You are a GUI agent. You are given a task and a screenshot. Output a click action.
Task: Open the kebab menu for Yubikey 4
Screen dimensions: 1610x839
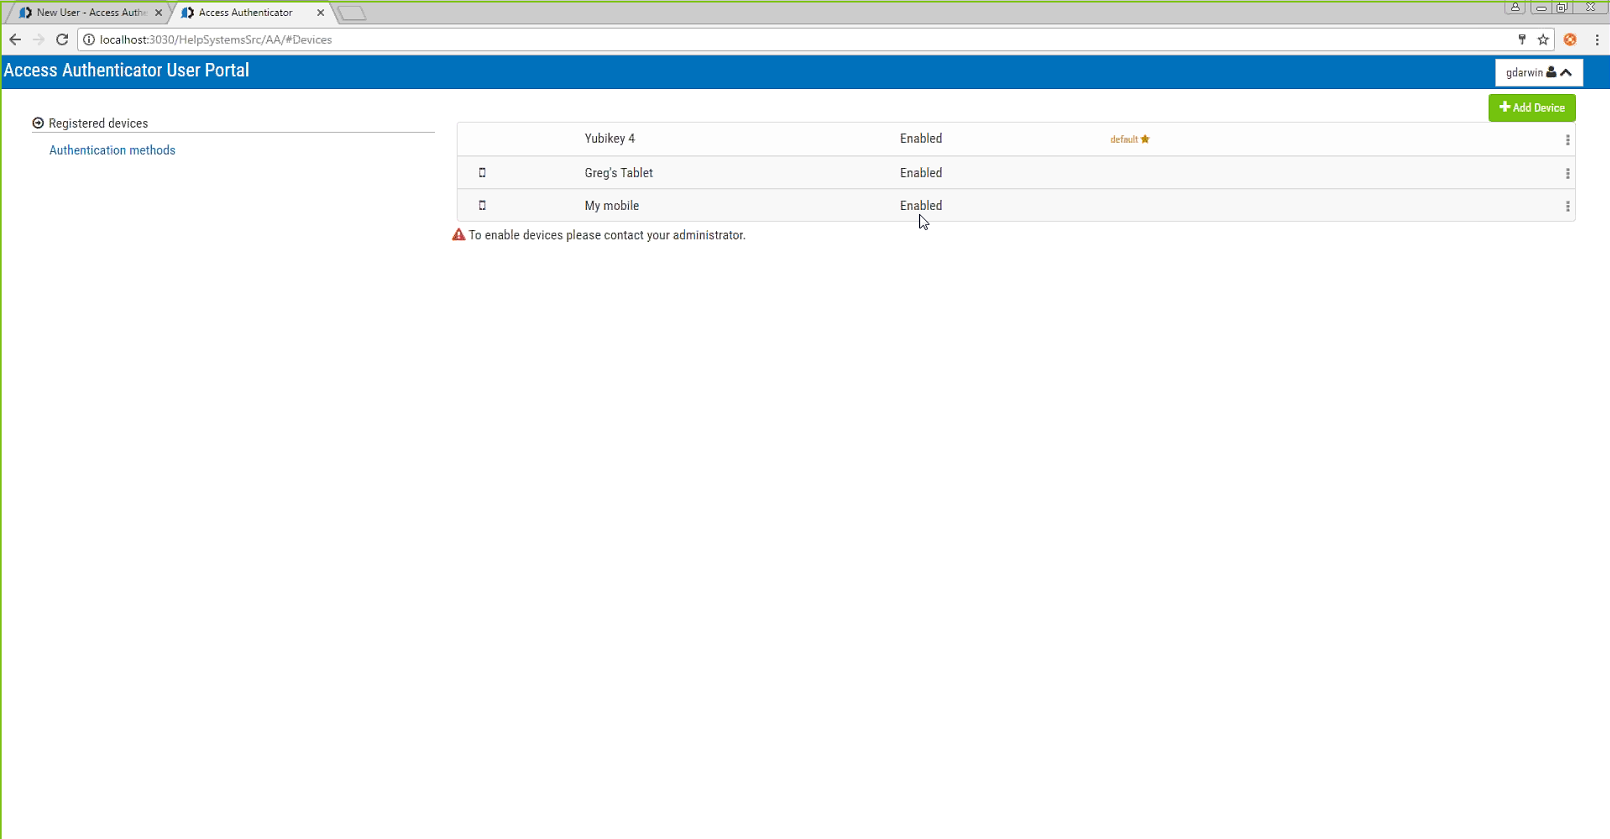[x=1567, y=140]
